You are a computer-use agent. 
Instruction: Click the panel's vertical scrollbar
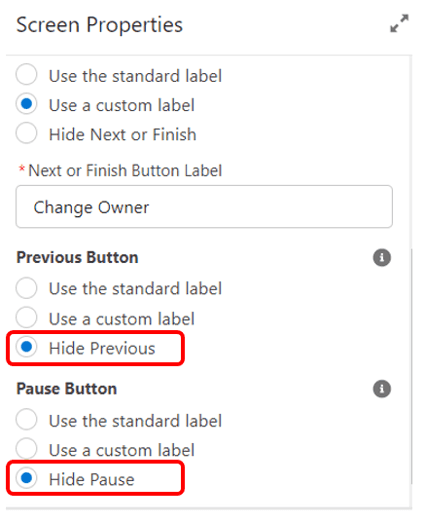pyautogui.click(x=411, y=367)
